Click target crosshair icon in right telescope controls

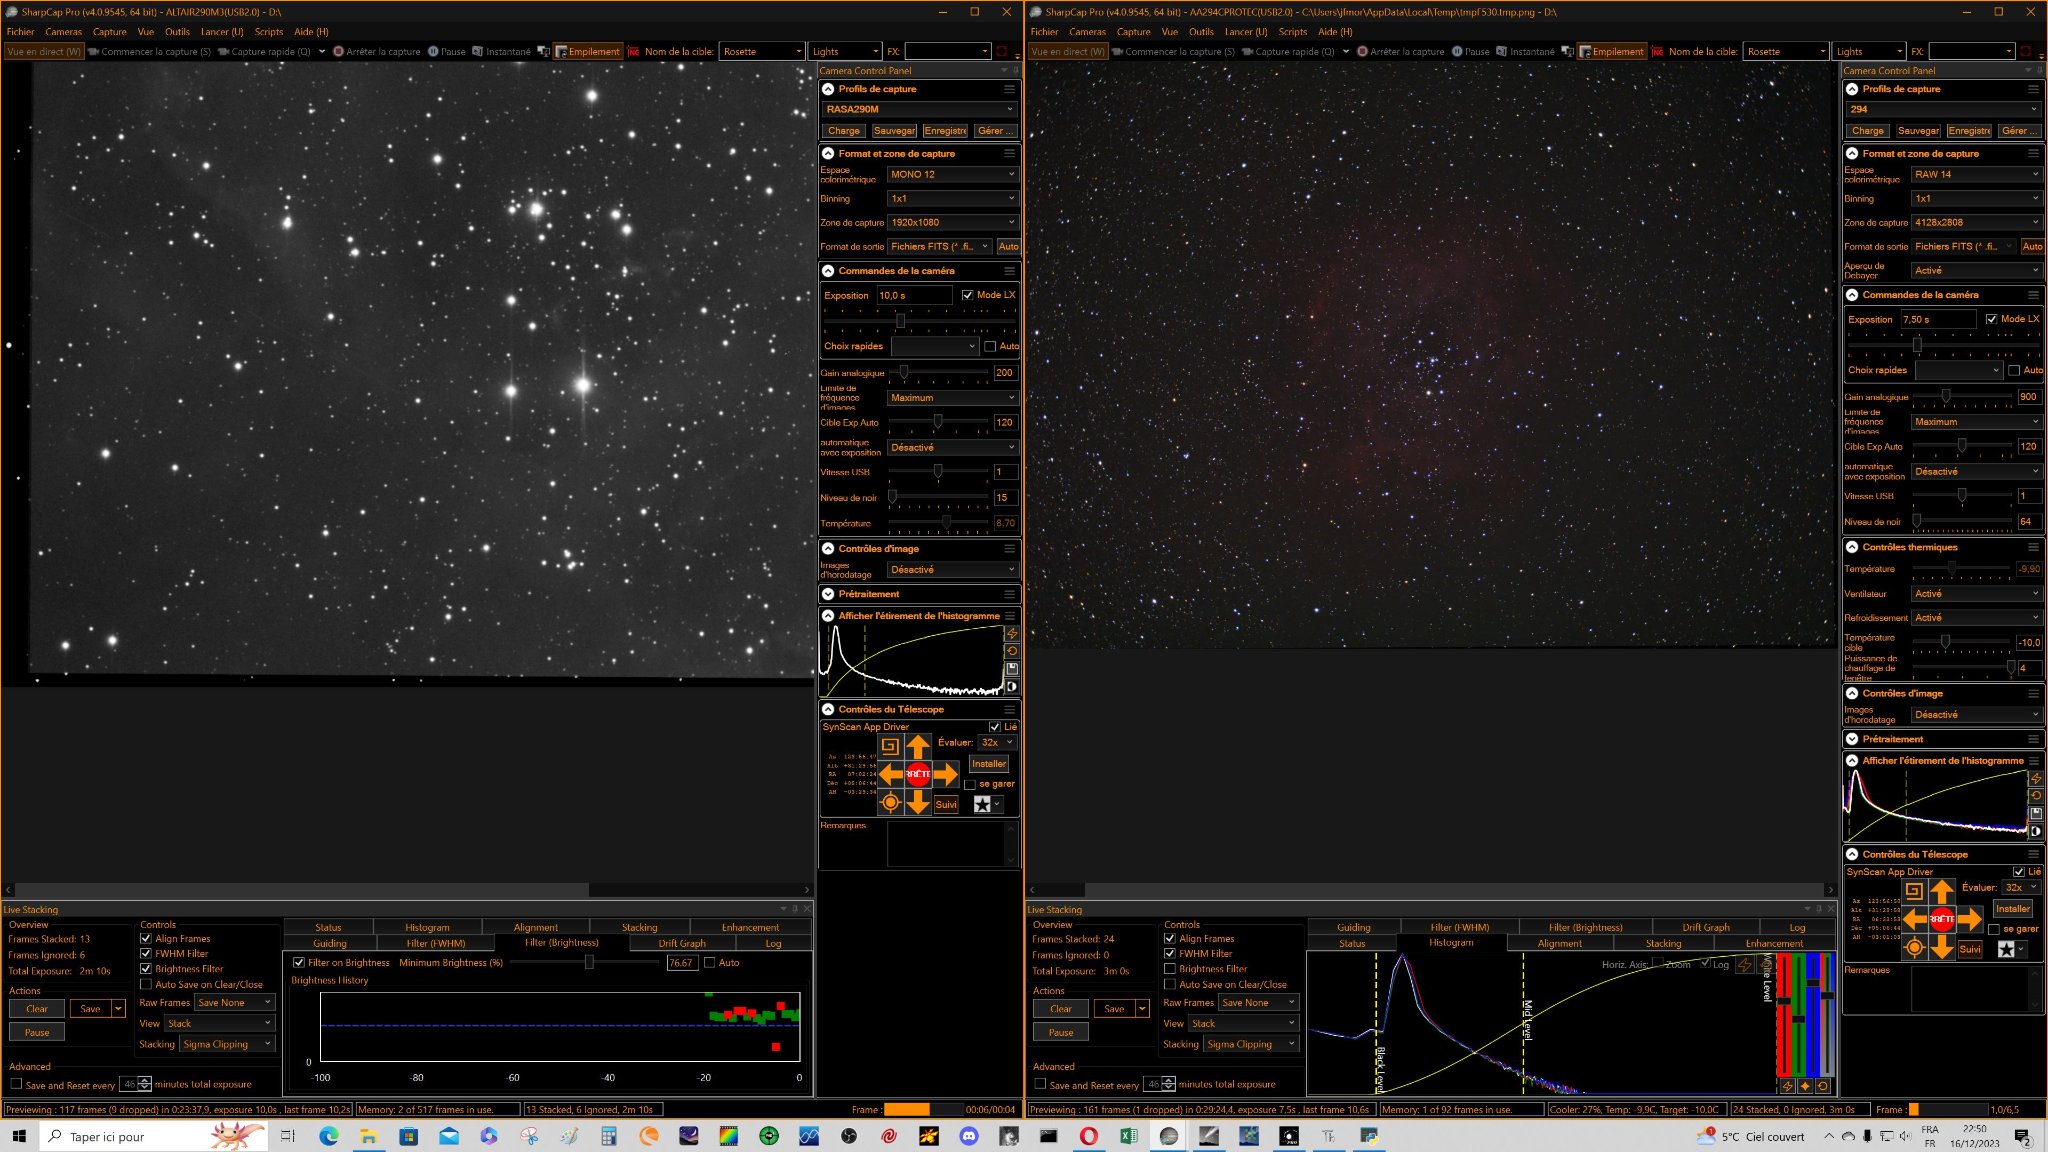click(1914, 947)
